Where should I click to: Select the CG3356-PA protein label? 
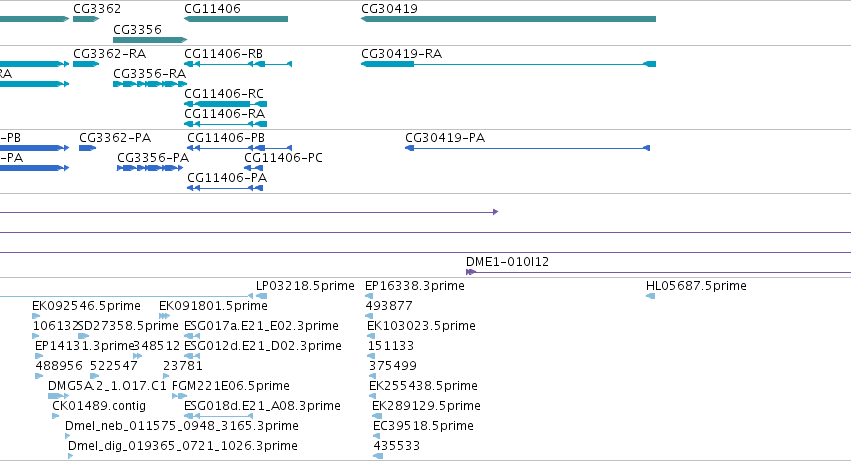[153, 158]
